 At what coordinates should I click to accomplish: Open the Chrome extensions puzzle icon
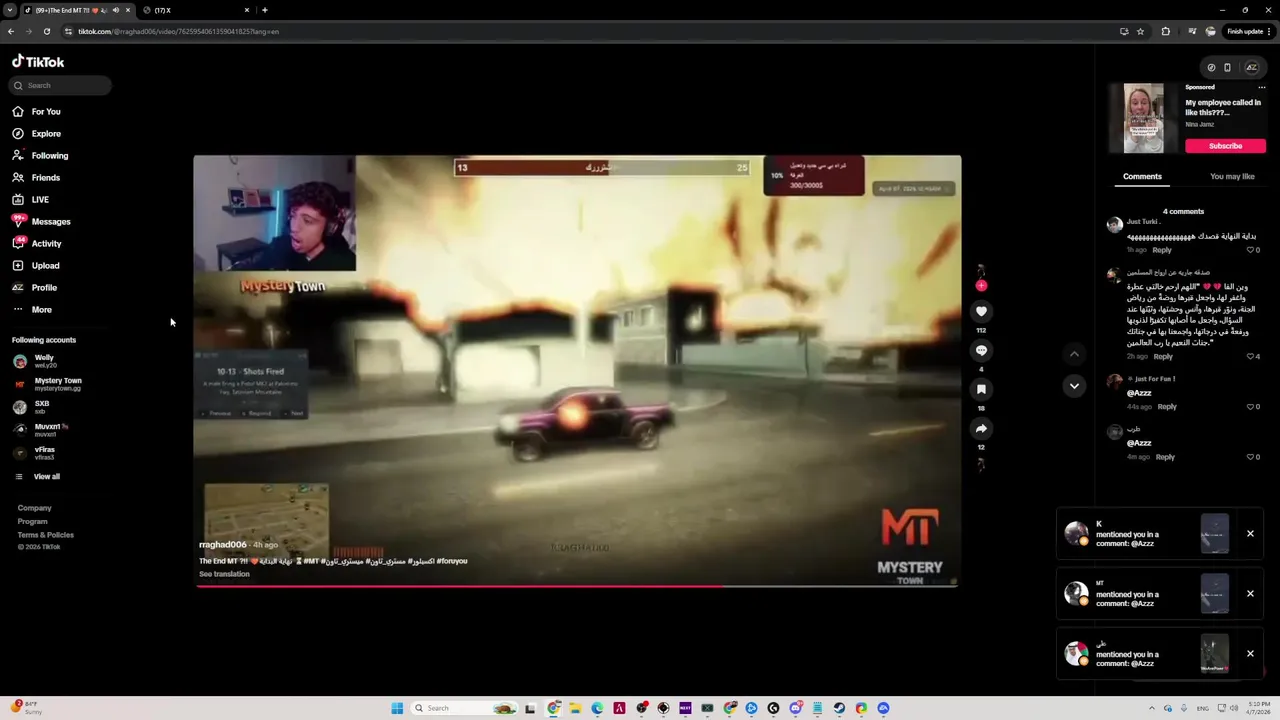tap(1165, 32)
